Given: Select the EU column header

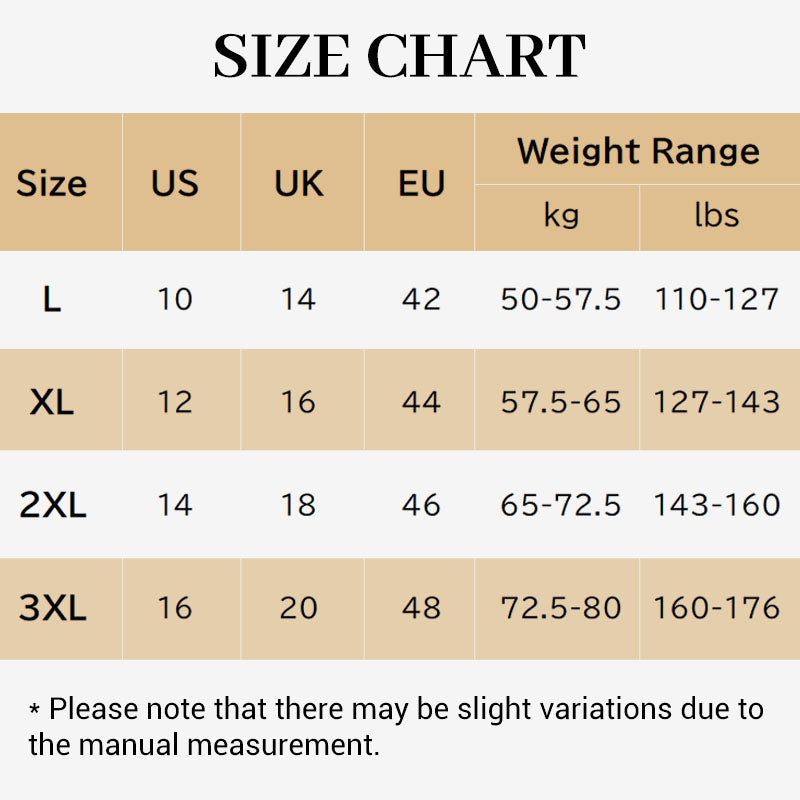Looking at the screenshot, I should tap(421, 183).
